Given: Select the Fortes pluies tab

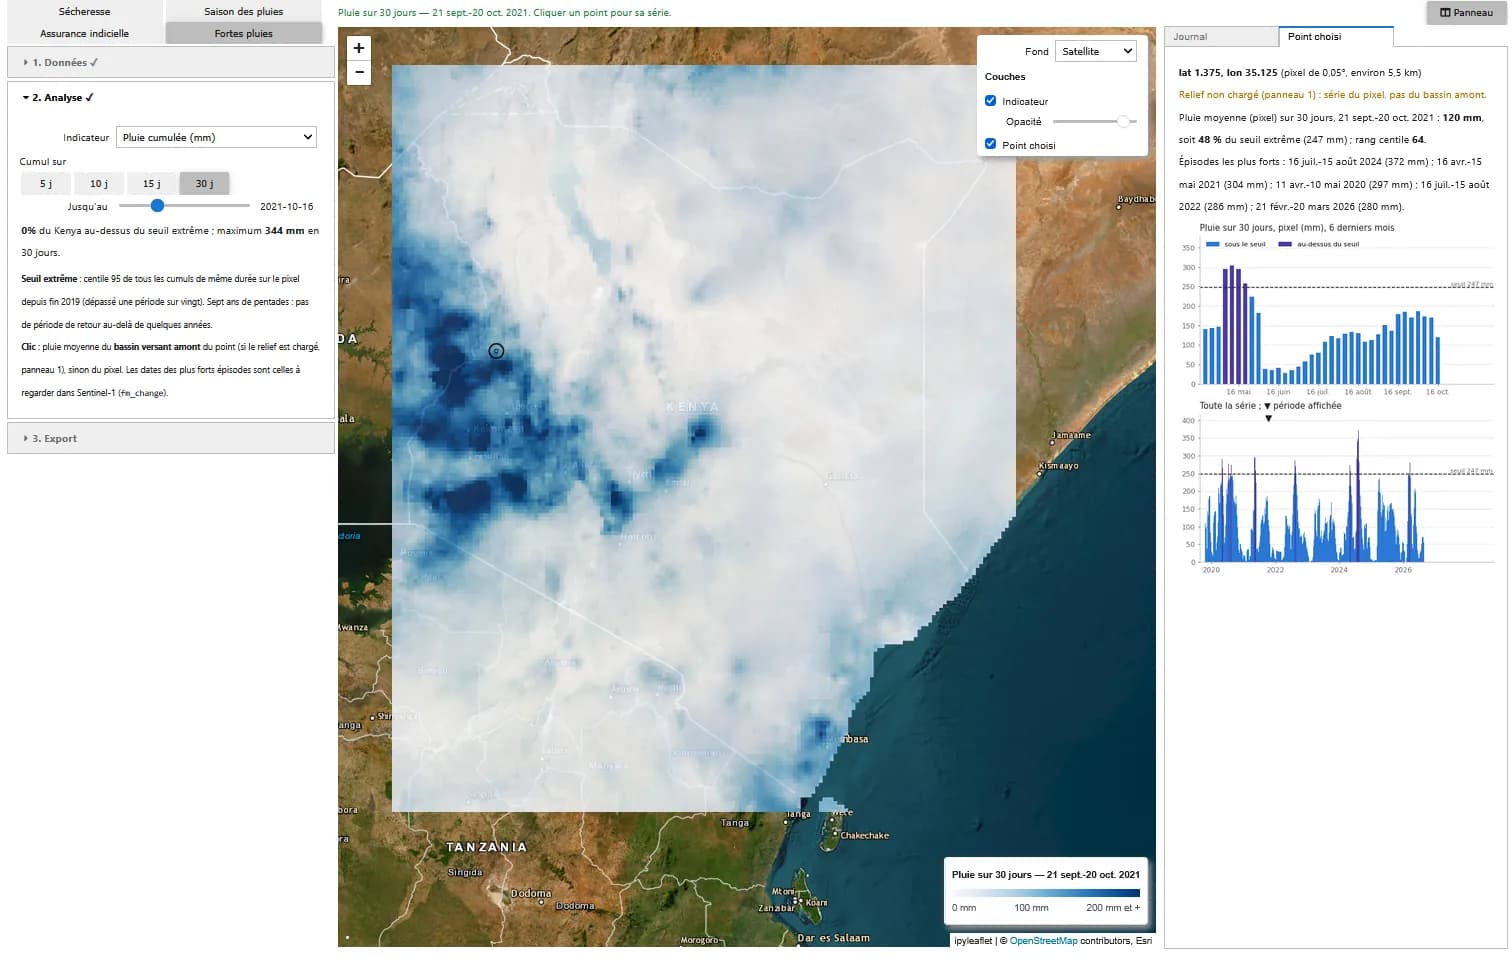Looking at the screenshot, I should pyautogui.click(x=244, y=33).
